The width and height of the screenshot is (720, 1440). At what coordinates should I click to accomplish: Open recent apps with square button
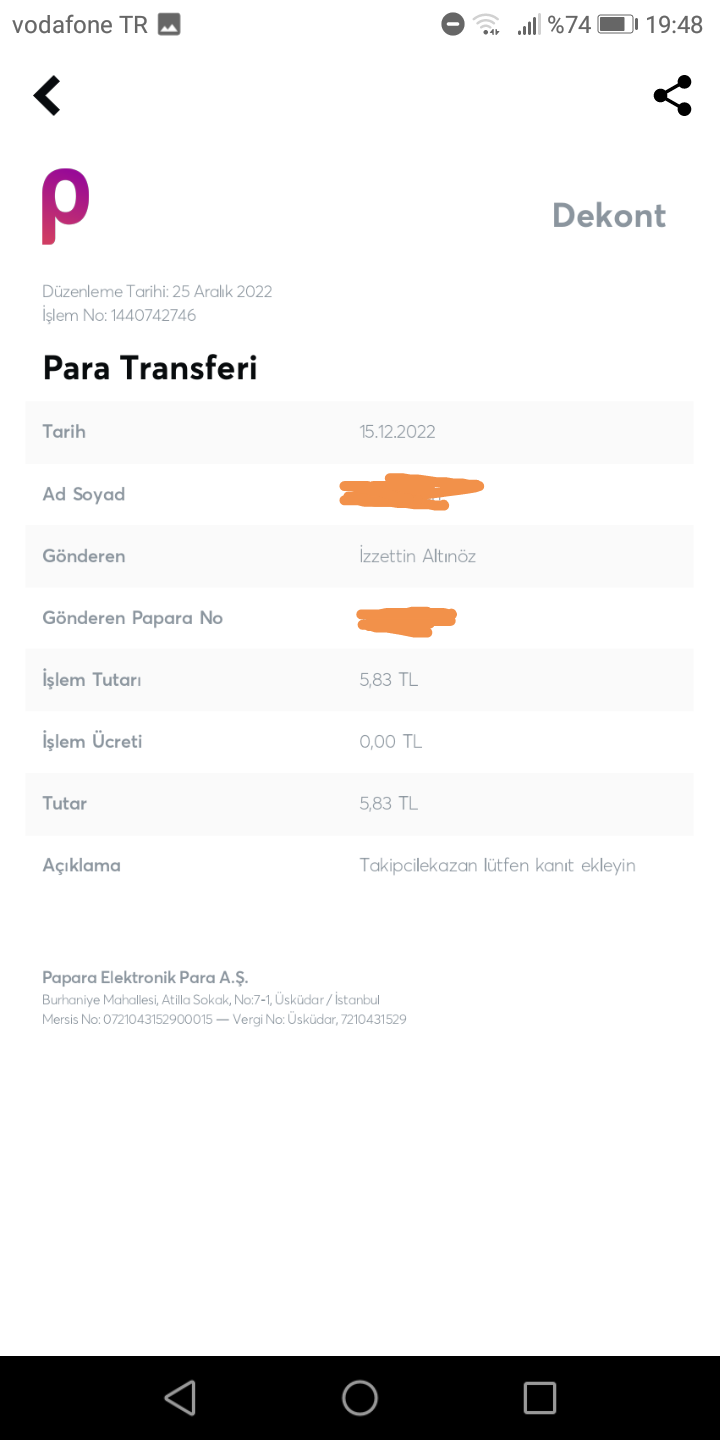pos(539,1397)
